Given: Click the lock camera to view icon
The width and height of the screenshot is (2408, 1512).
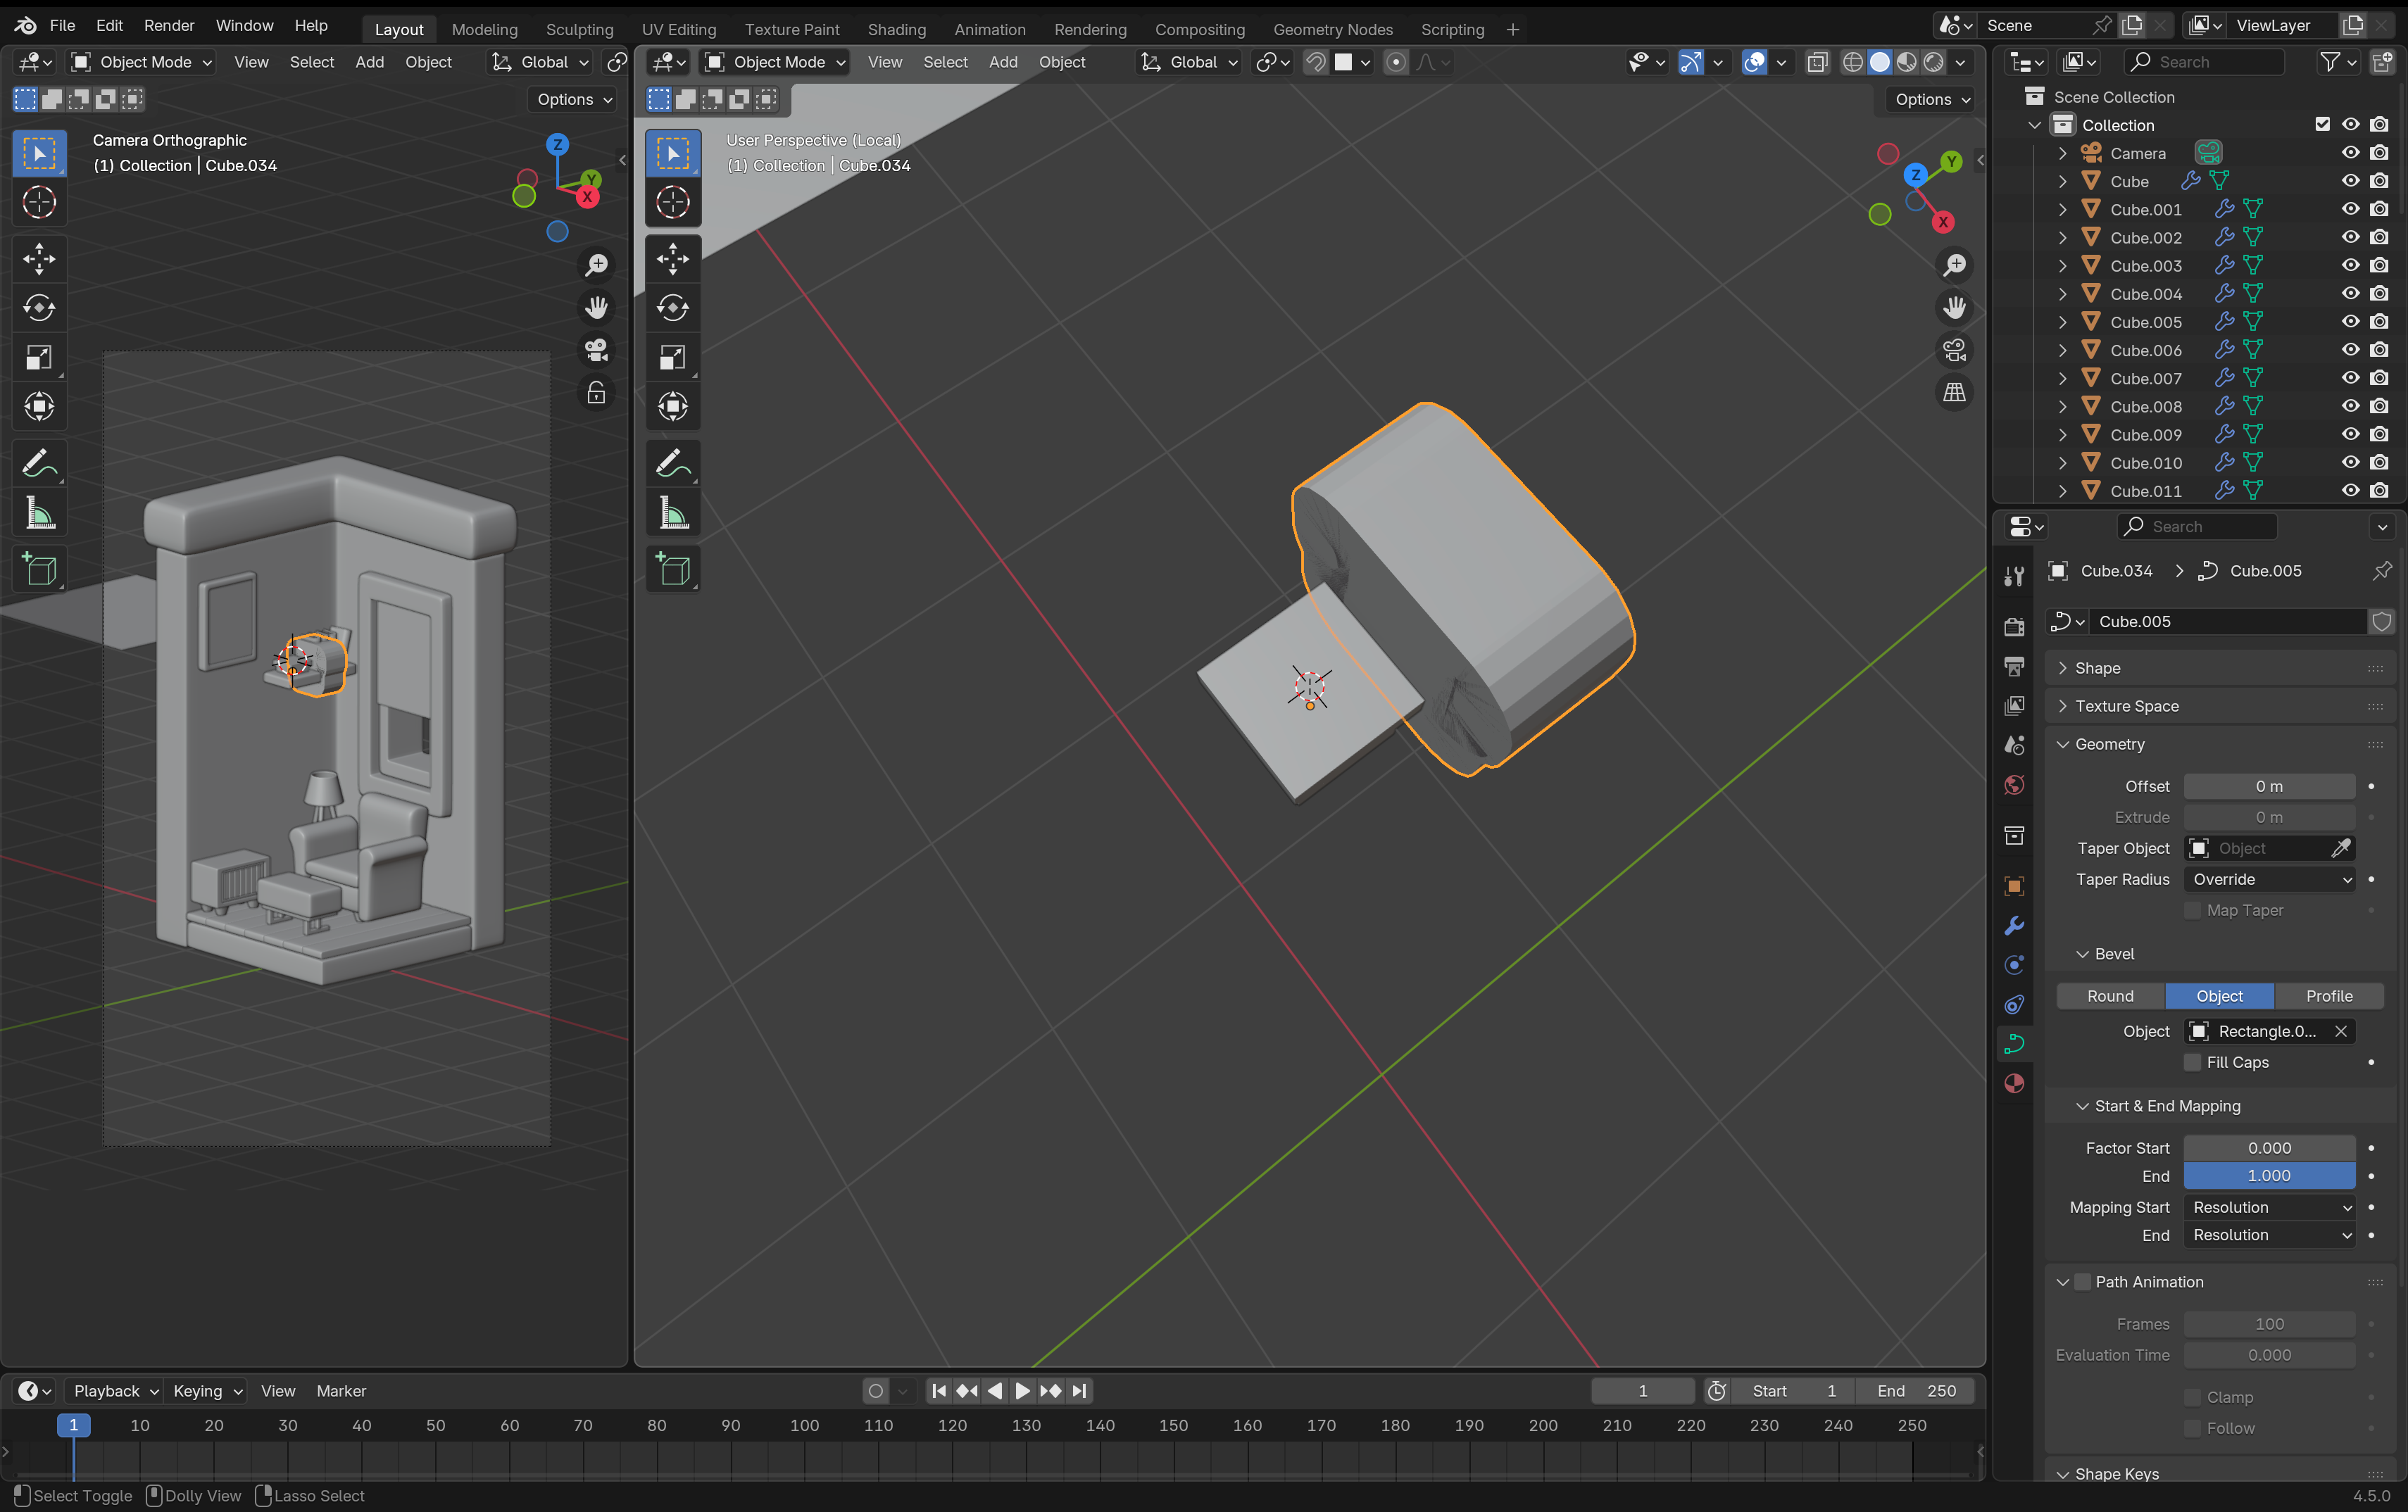Looking at the screenshot, I should pyautogui.click(x=596, y=392).
